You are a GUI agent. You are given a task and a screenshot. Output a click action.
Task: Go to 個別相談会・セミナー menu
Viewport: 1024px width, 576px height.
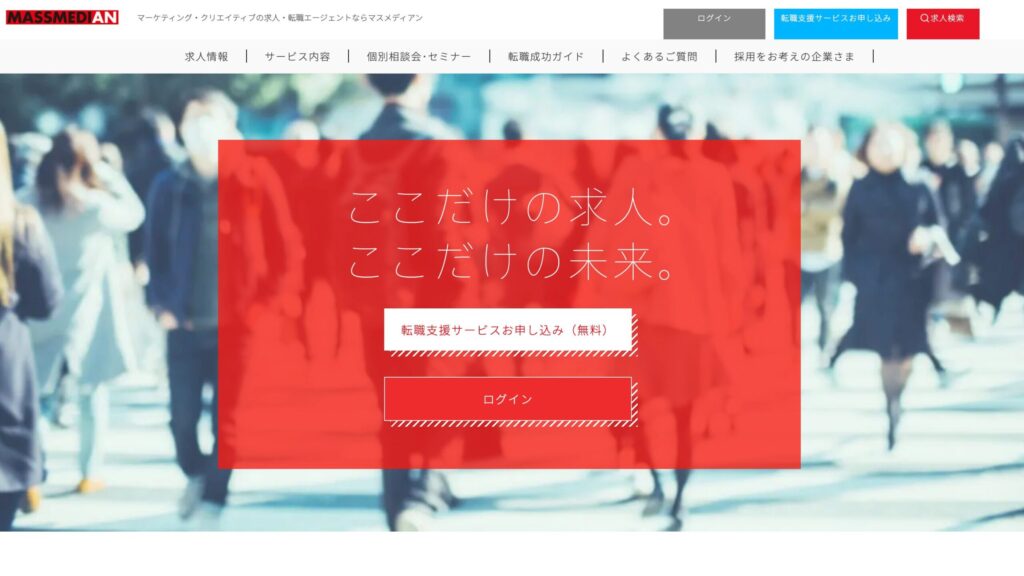pos(418,57)
